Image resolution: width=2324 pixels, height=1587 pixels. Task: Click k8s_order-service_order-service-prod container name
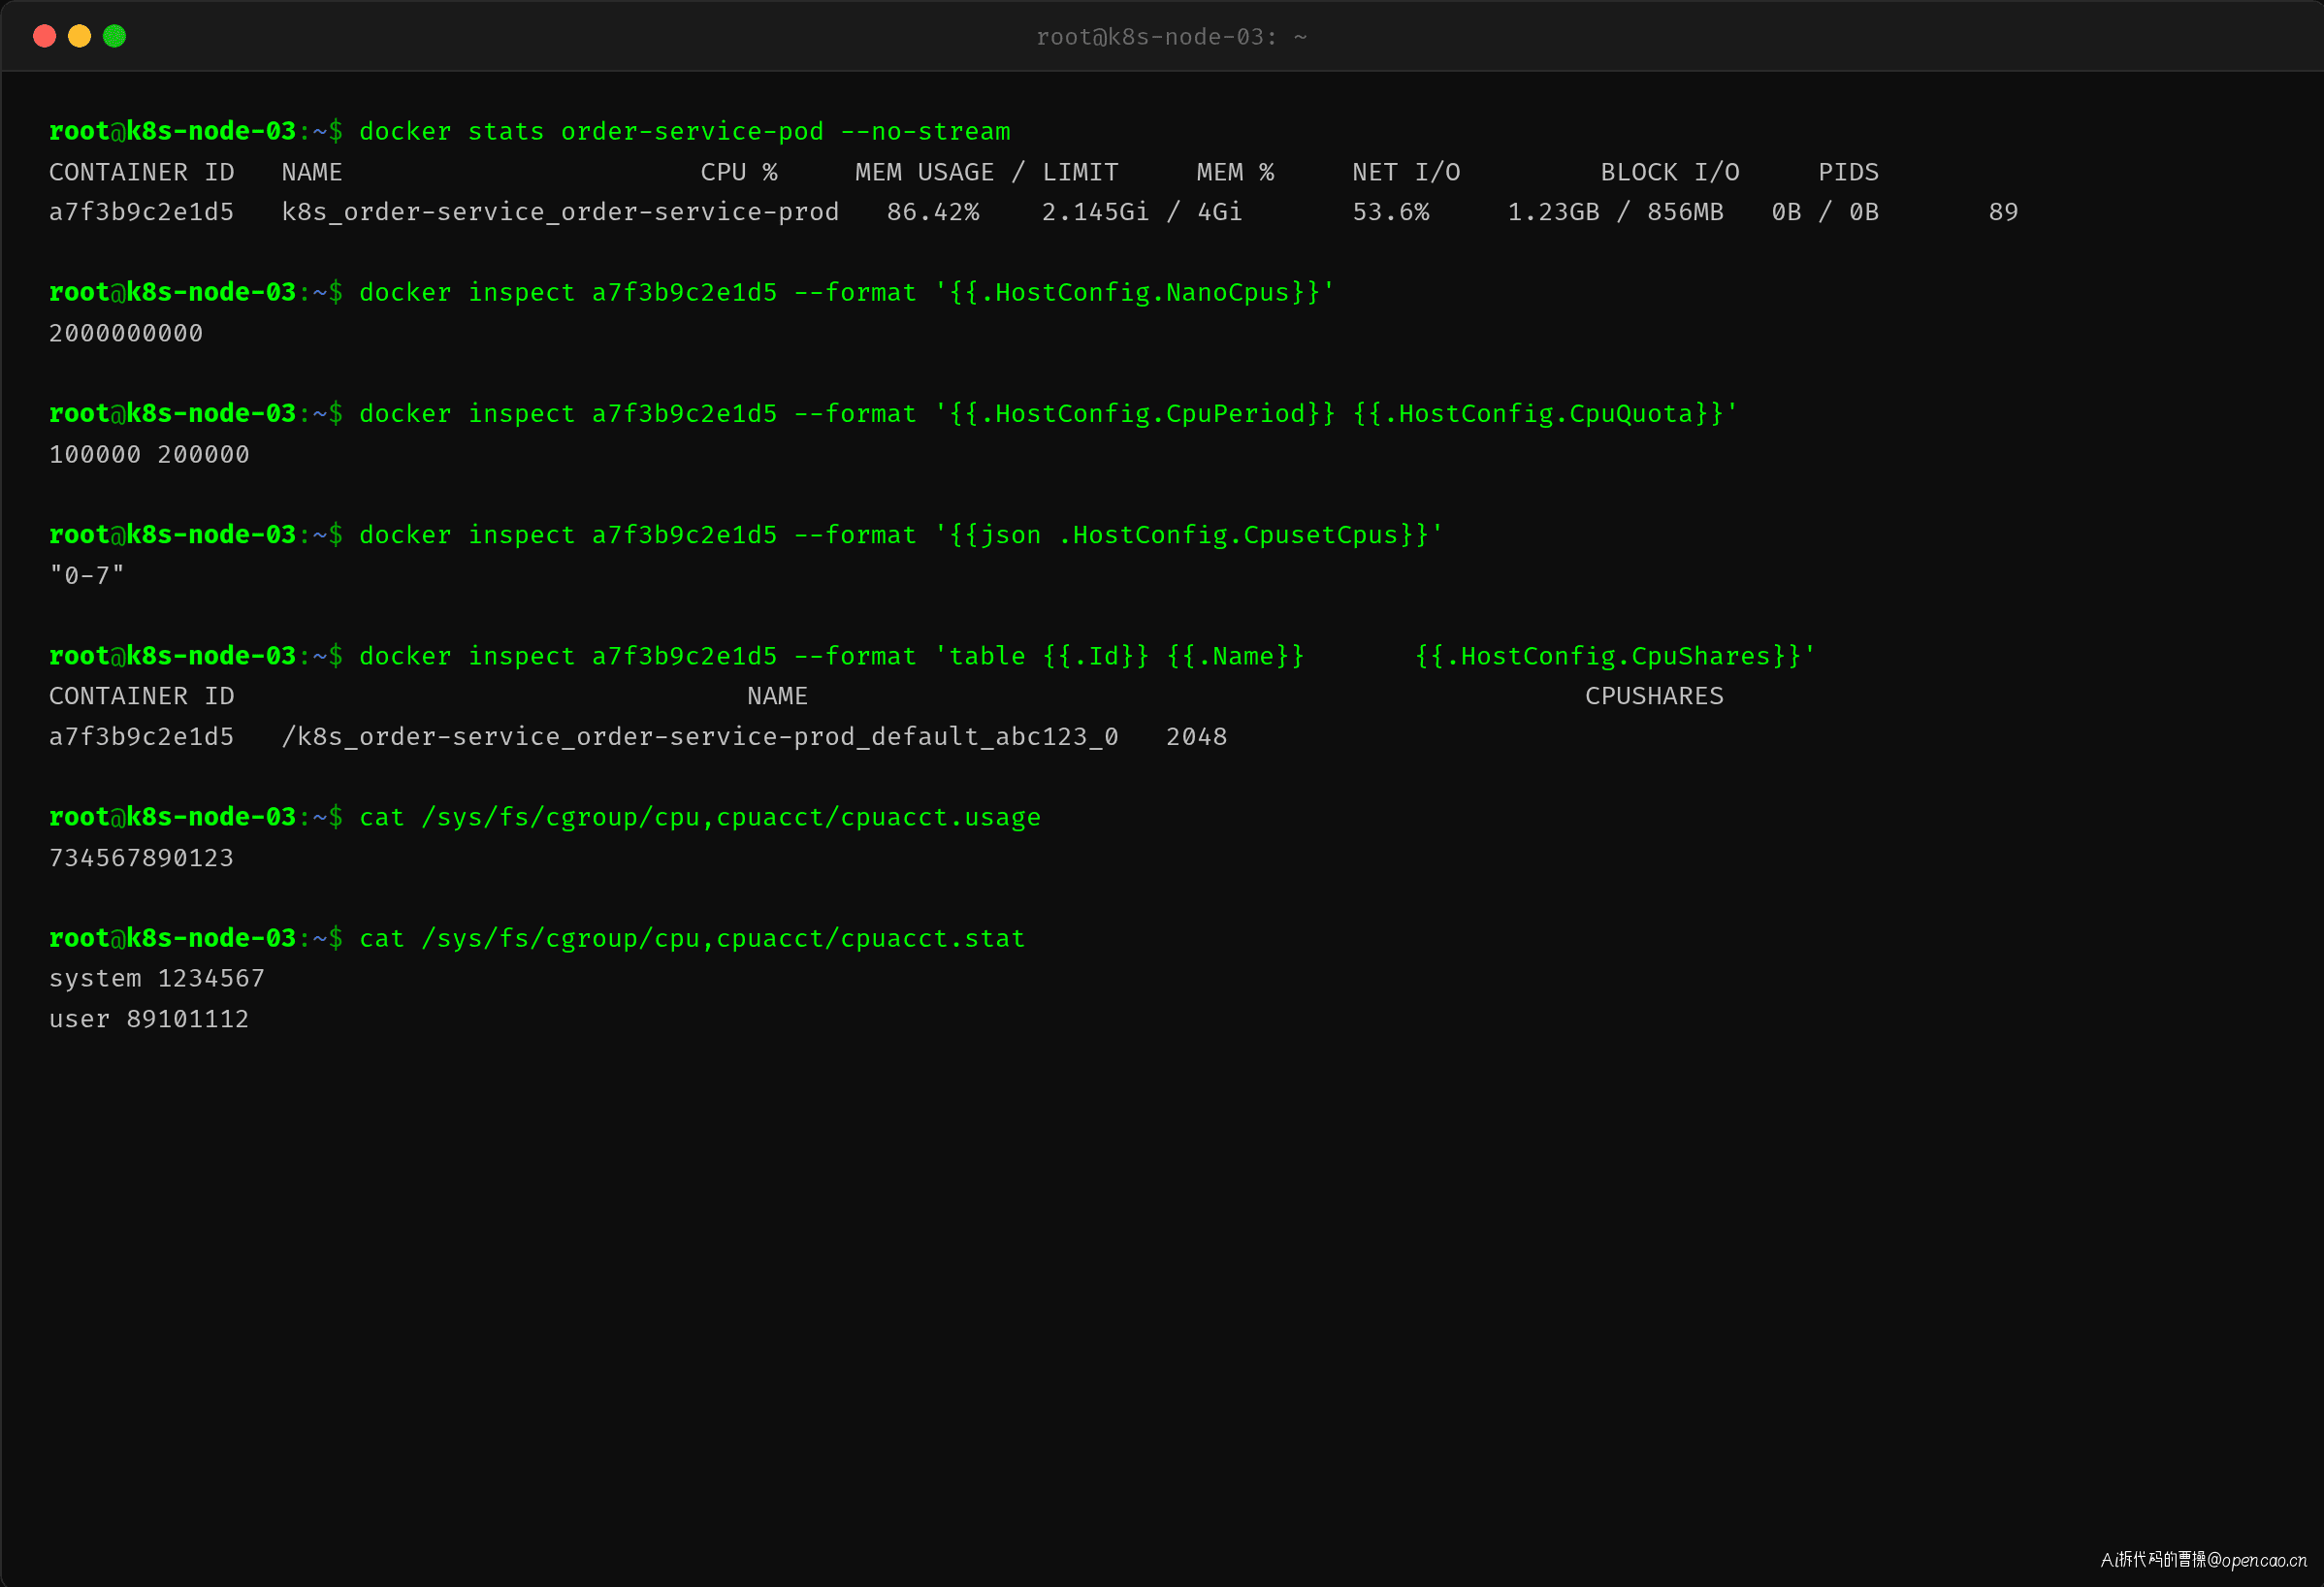560,212
